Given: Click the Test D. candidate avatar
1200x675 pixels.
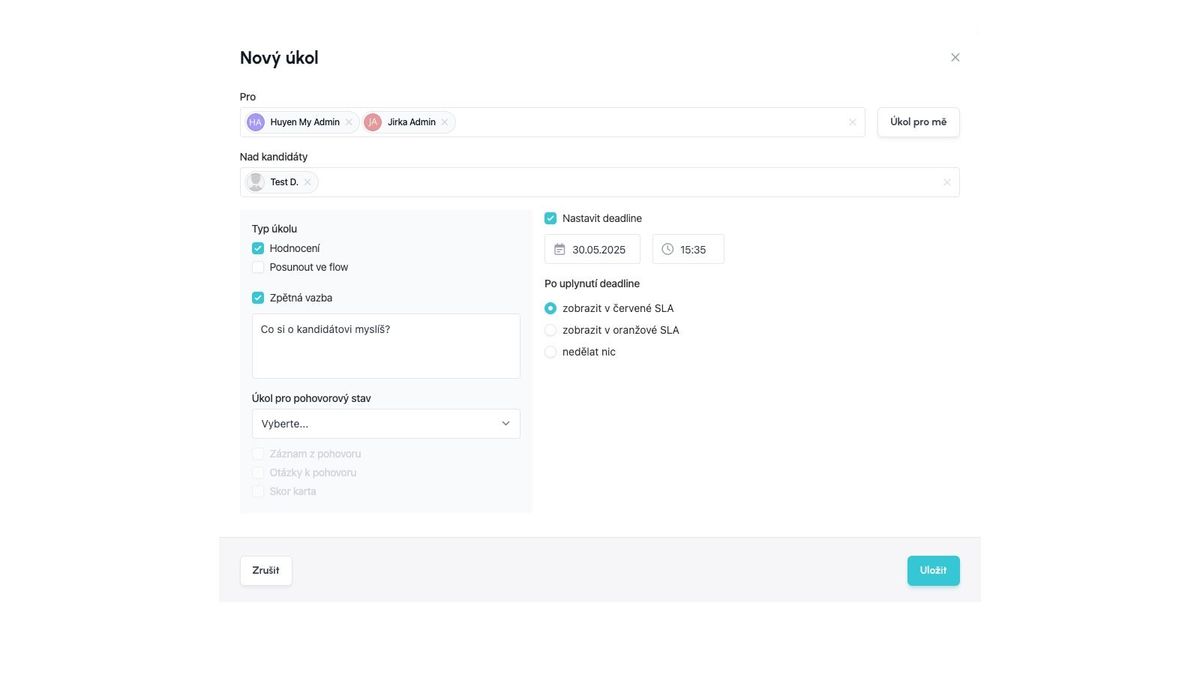Looking at the screenshot, I should (x=256, y=182).
